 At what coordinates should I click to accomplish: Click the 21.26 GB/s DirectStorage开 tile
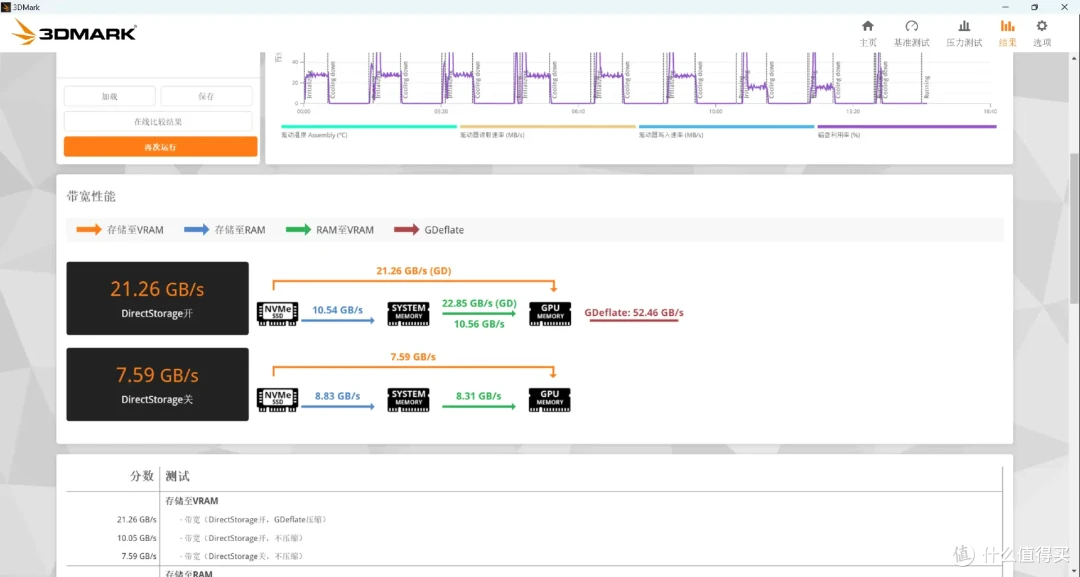(157, 298)
